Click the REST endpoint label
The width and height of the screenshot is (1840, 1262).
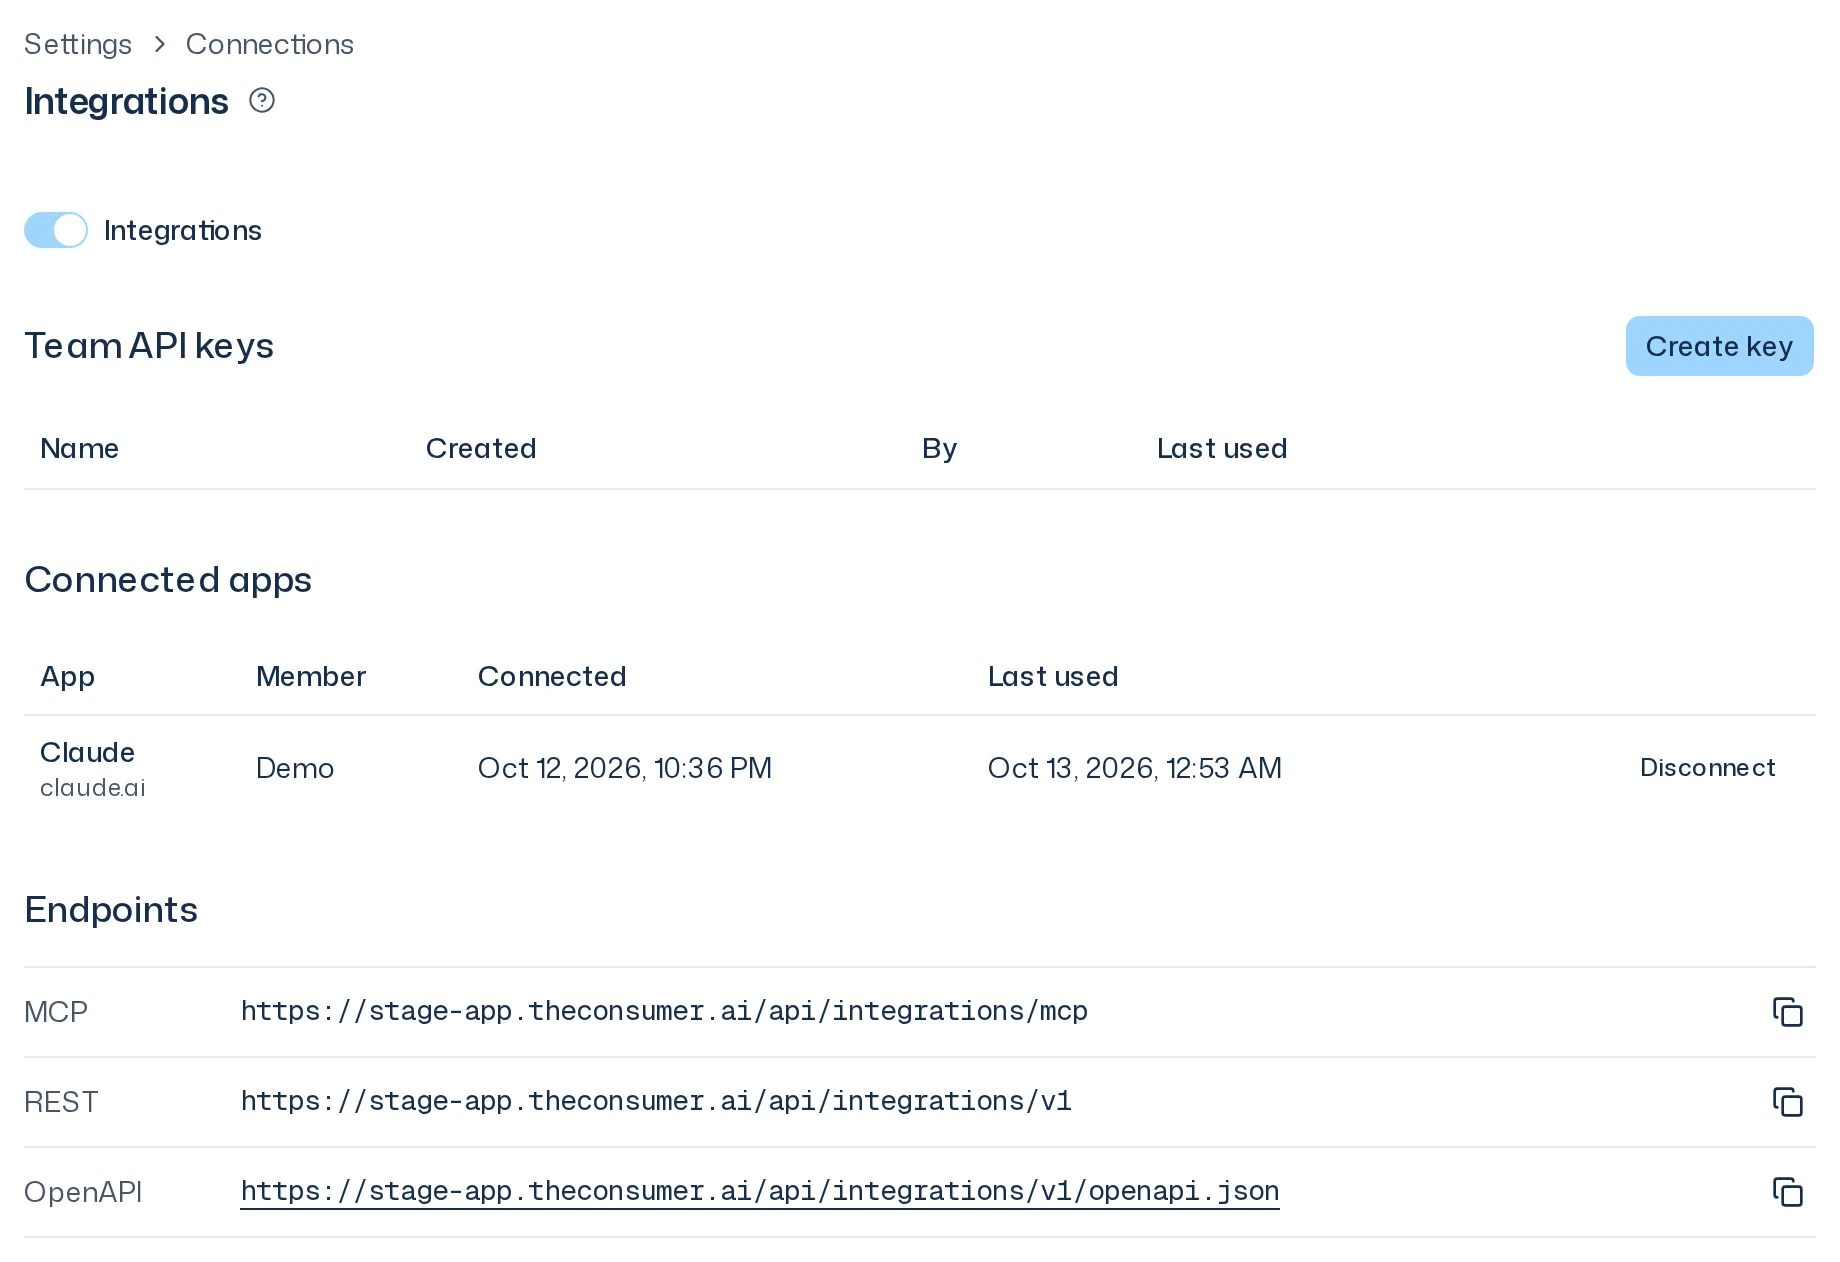click(61, 1102)
